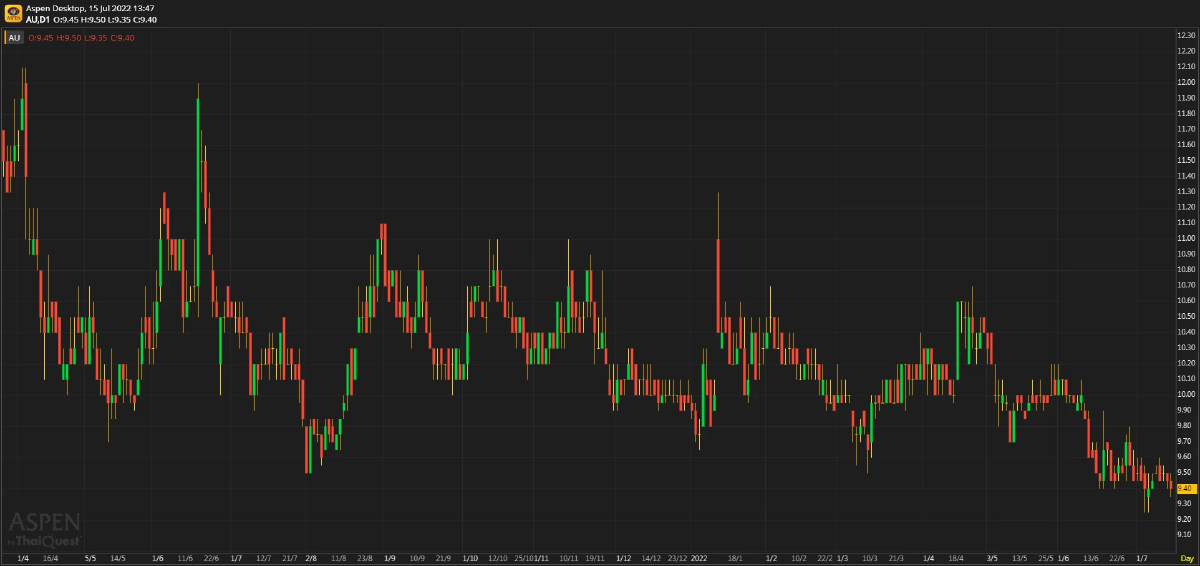1200x566 pixels.
Task: Click the '1/12' date axis label
Action: point(624,557)
